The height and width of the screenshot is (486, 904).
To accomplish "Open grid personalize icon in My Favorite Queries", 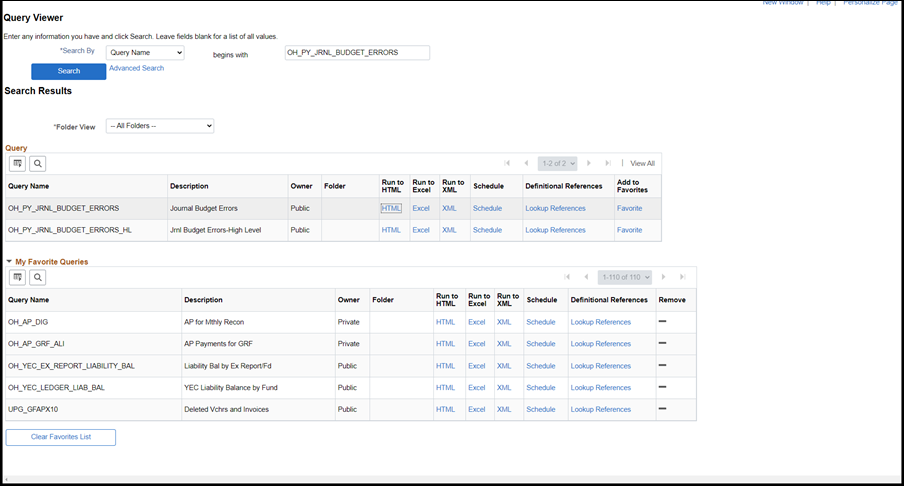I will pyautogui.click(x=17, y=277).
